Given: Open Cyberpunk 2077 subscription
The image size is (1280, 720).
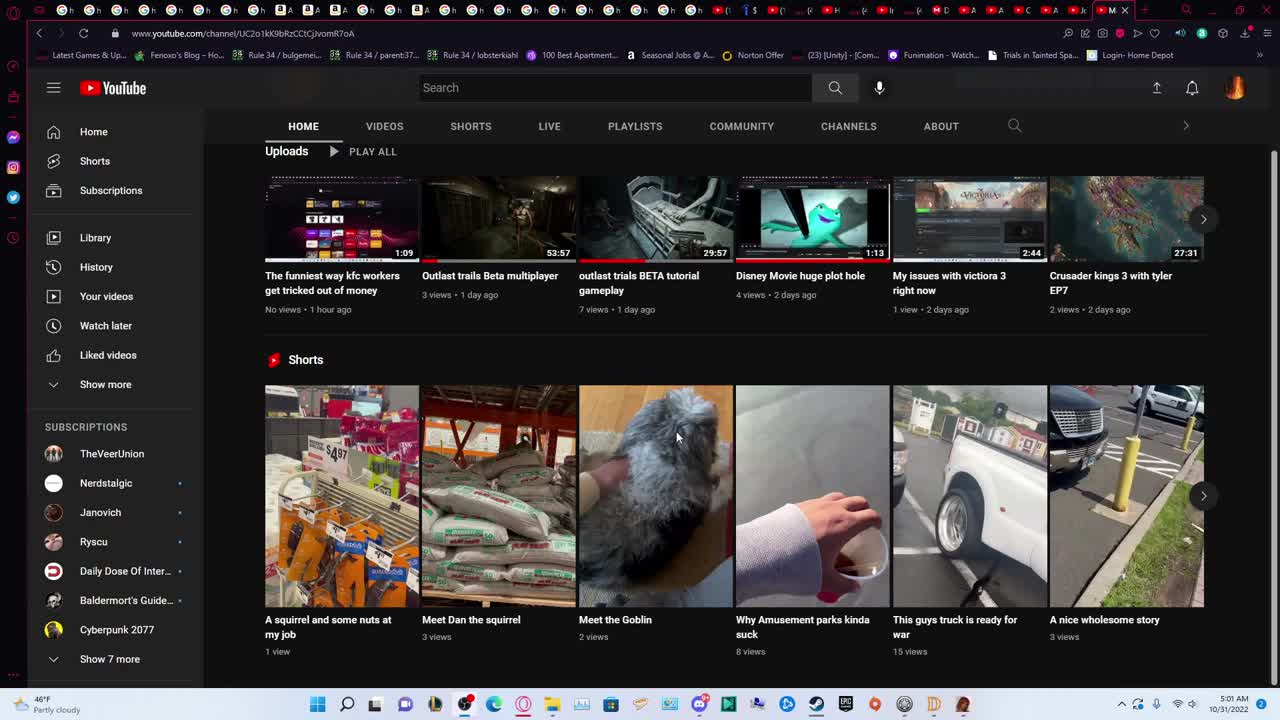Looking at the screenshot, I should [116, 630].
